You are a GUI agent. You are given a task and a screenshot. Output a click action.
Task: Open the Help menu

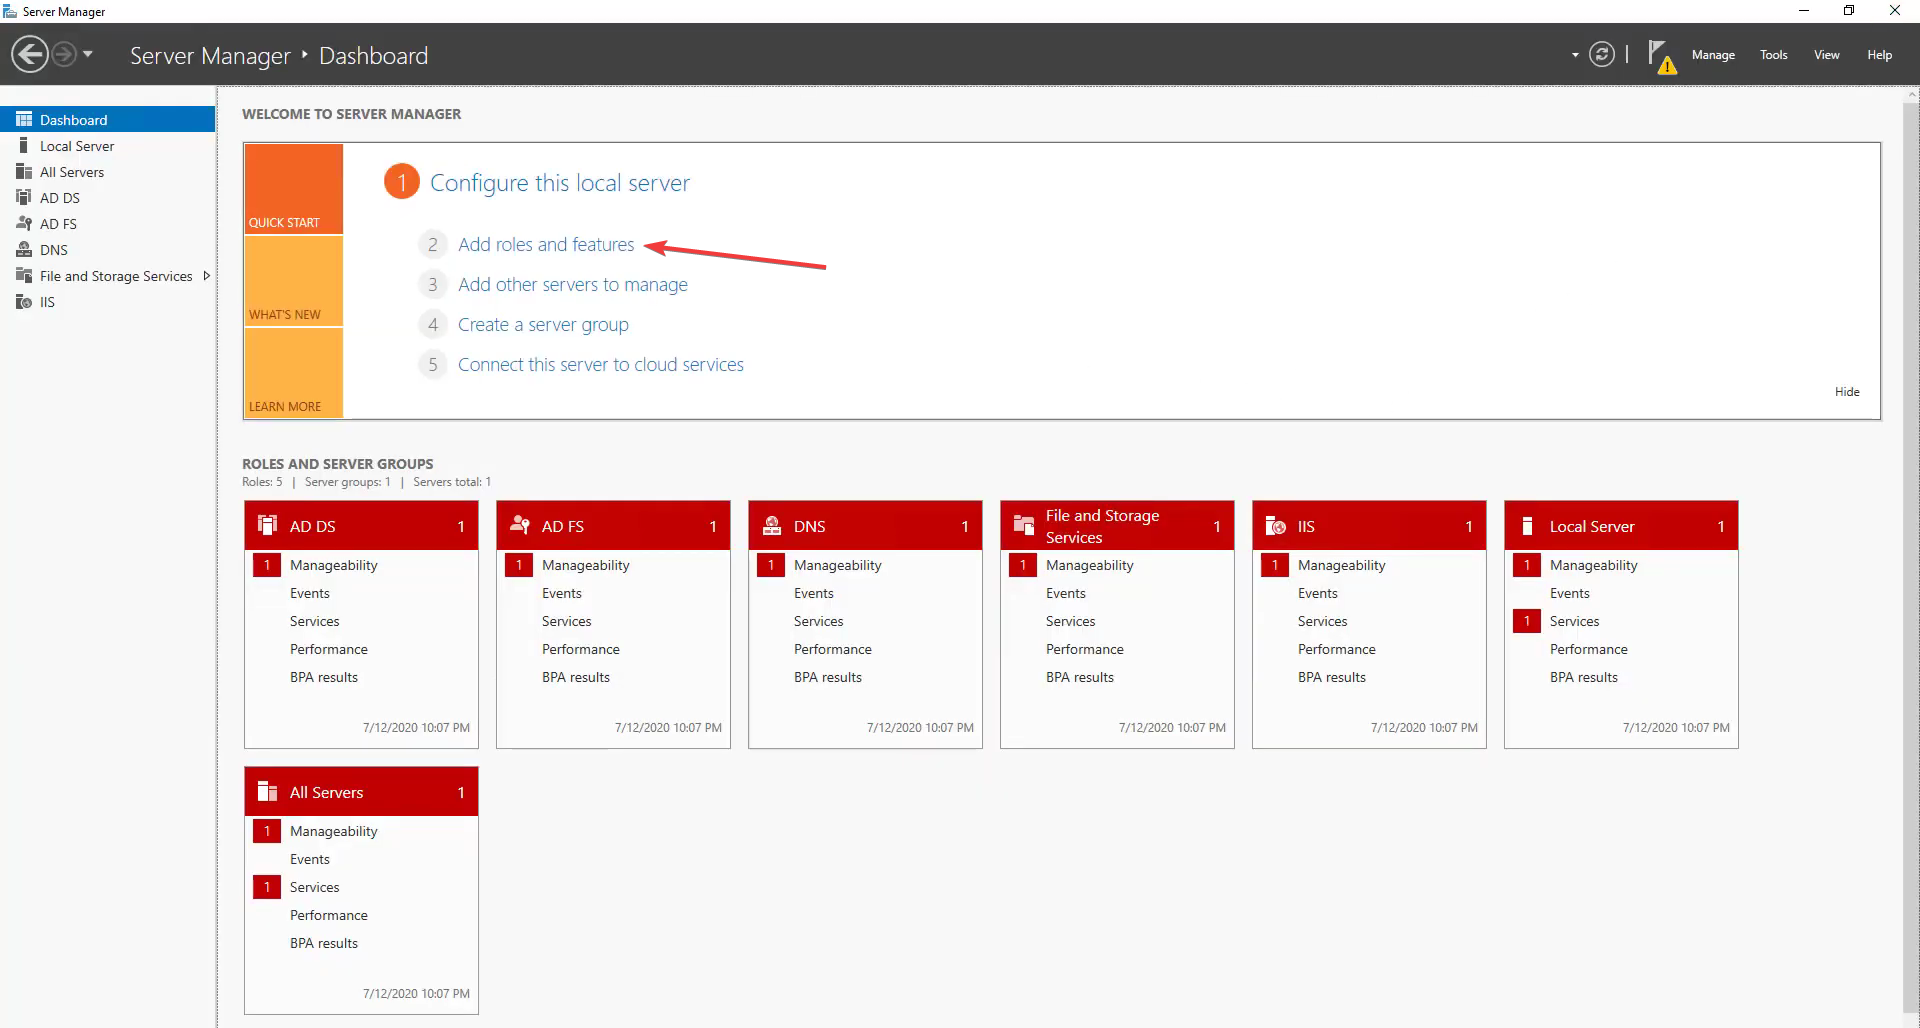tap(1879, 55)
